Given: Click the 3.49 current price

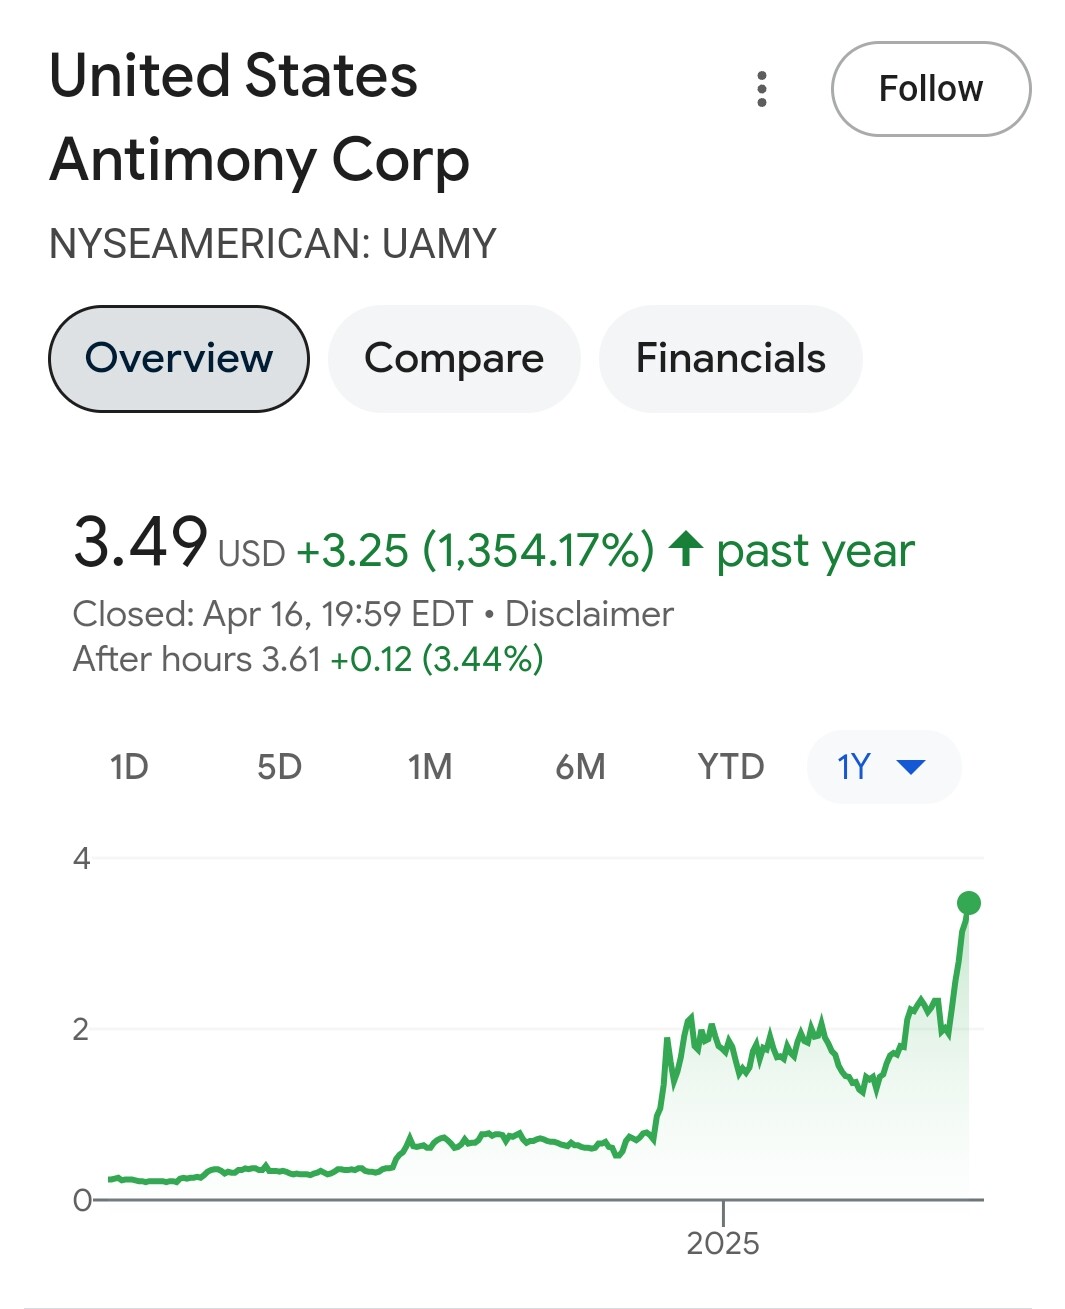Looking at the screenshot, I should 141,542.
